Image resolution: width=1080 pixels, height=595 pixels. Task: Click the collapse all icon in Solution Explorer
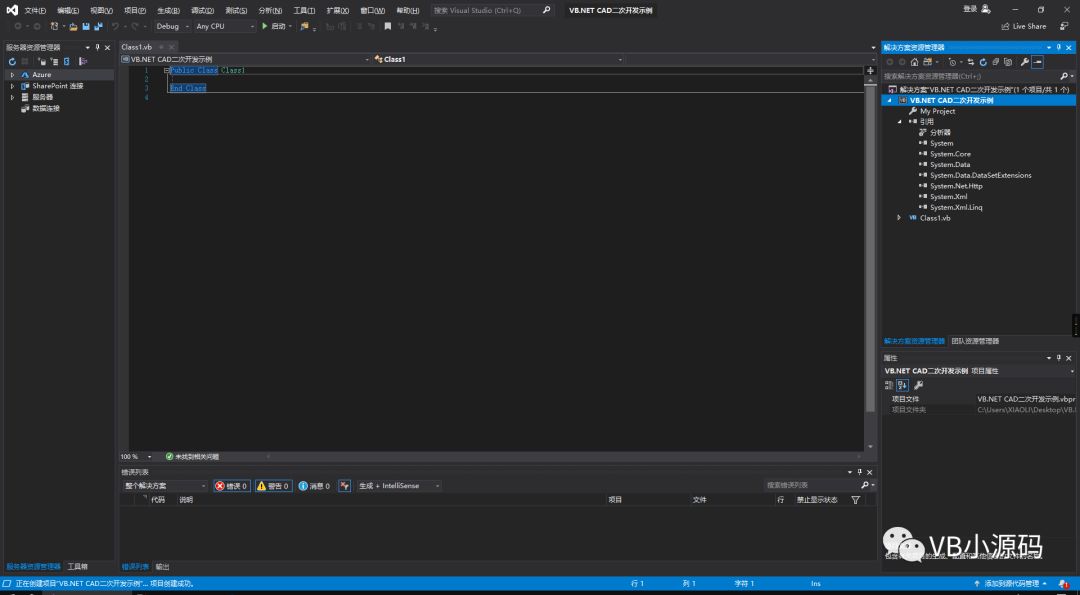995,62
